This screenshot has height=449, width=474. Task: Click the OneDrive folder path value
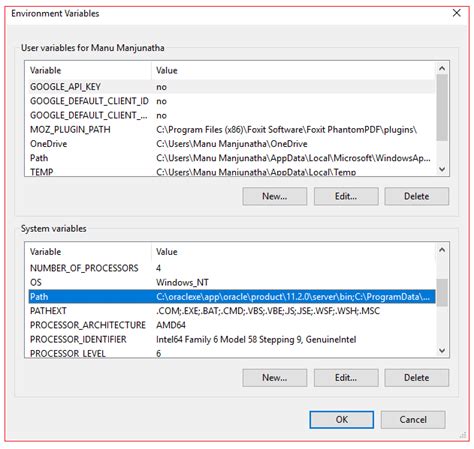232,144
